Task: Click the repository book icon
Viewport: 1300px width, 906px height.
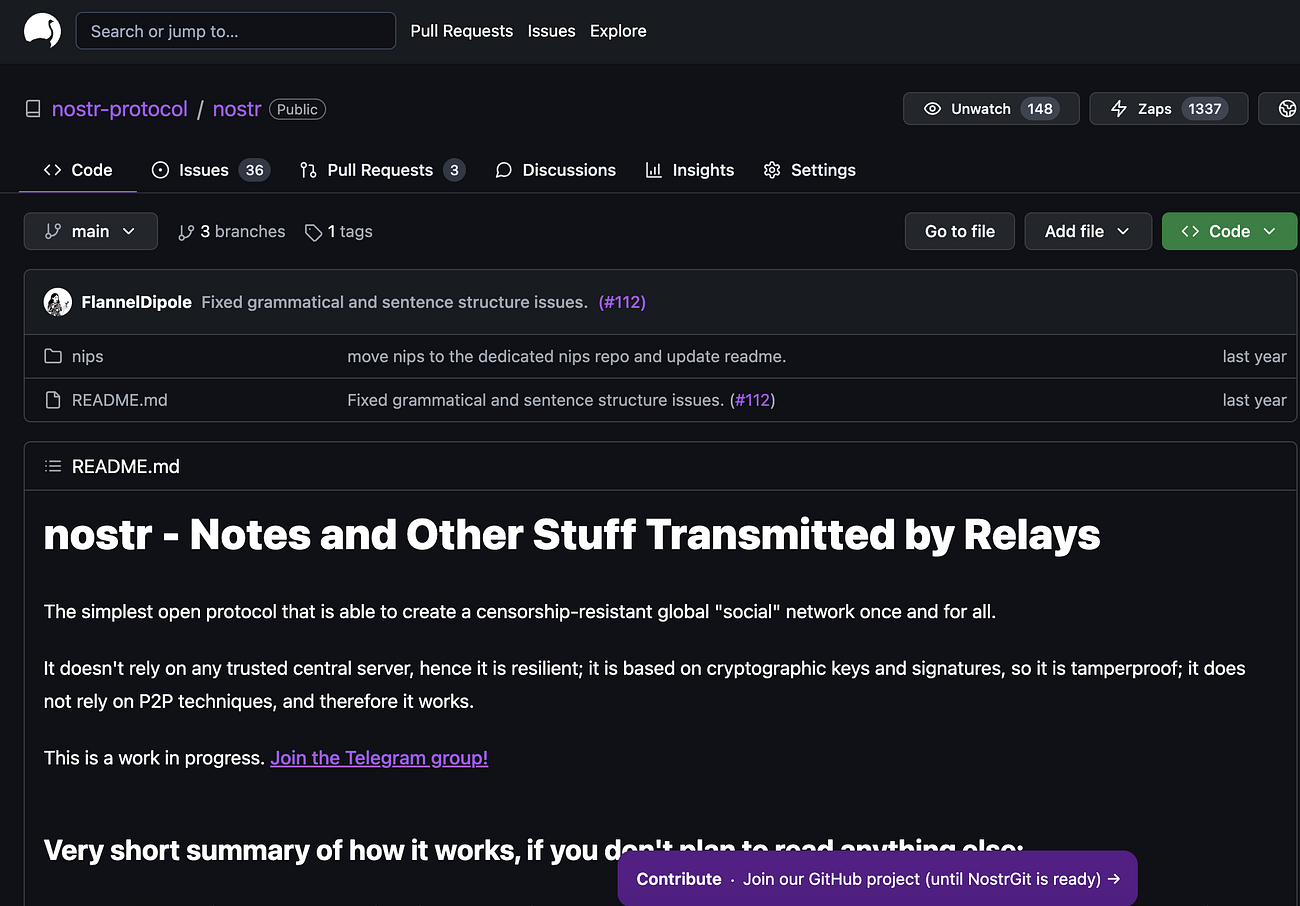Action: (x=33, y=109)
